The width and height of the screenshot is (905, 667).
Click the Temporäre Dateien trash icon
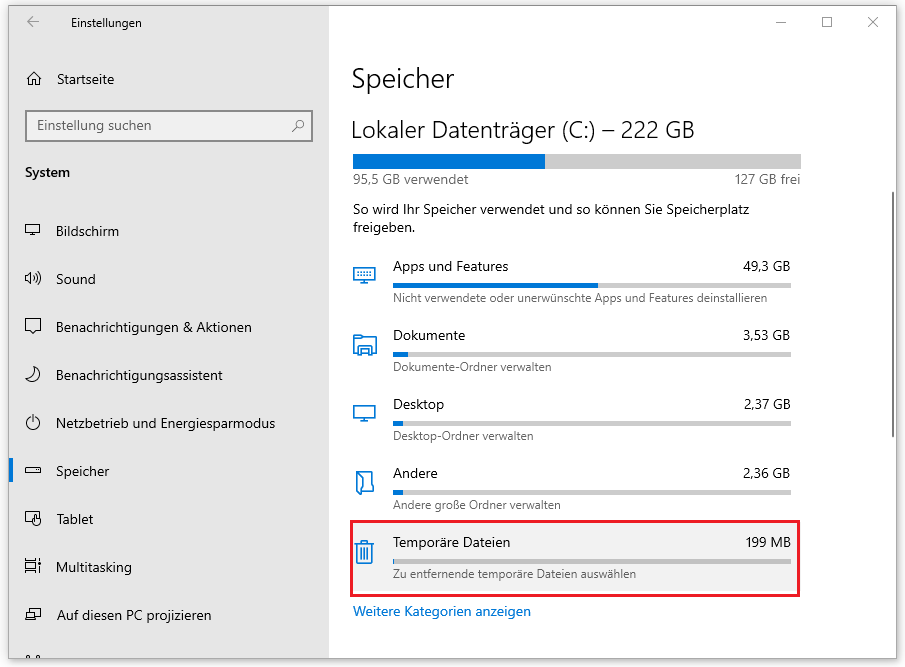(x=365, y=551)
